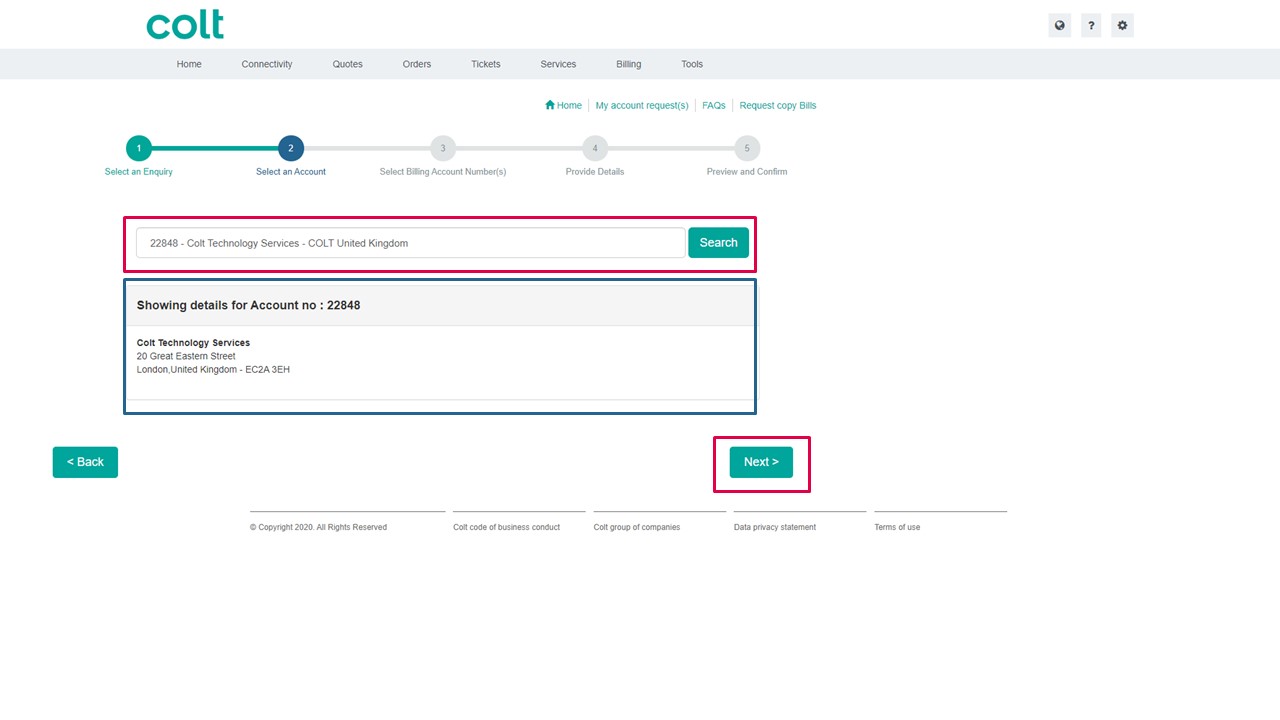Image resolution: width=1280 pixels, height=720 pixels.
Task: Click the Copyright 2020 footer text
Action: [318, 527]
